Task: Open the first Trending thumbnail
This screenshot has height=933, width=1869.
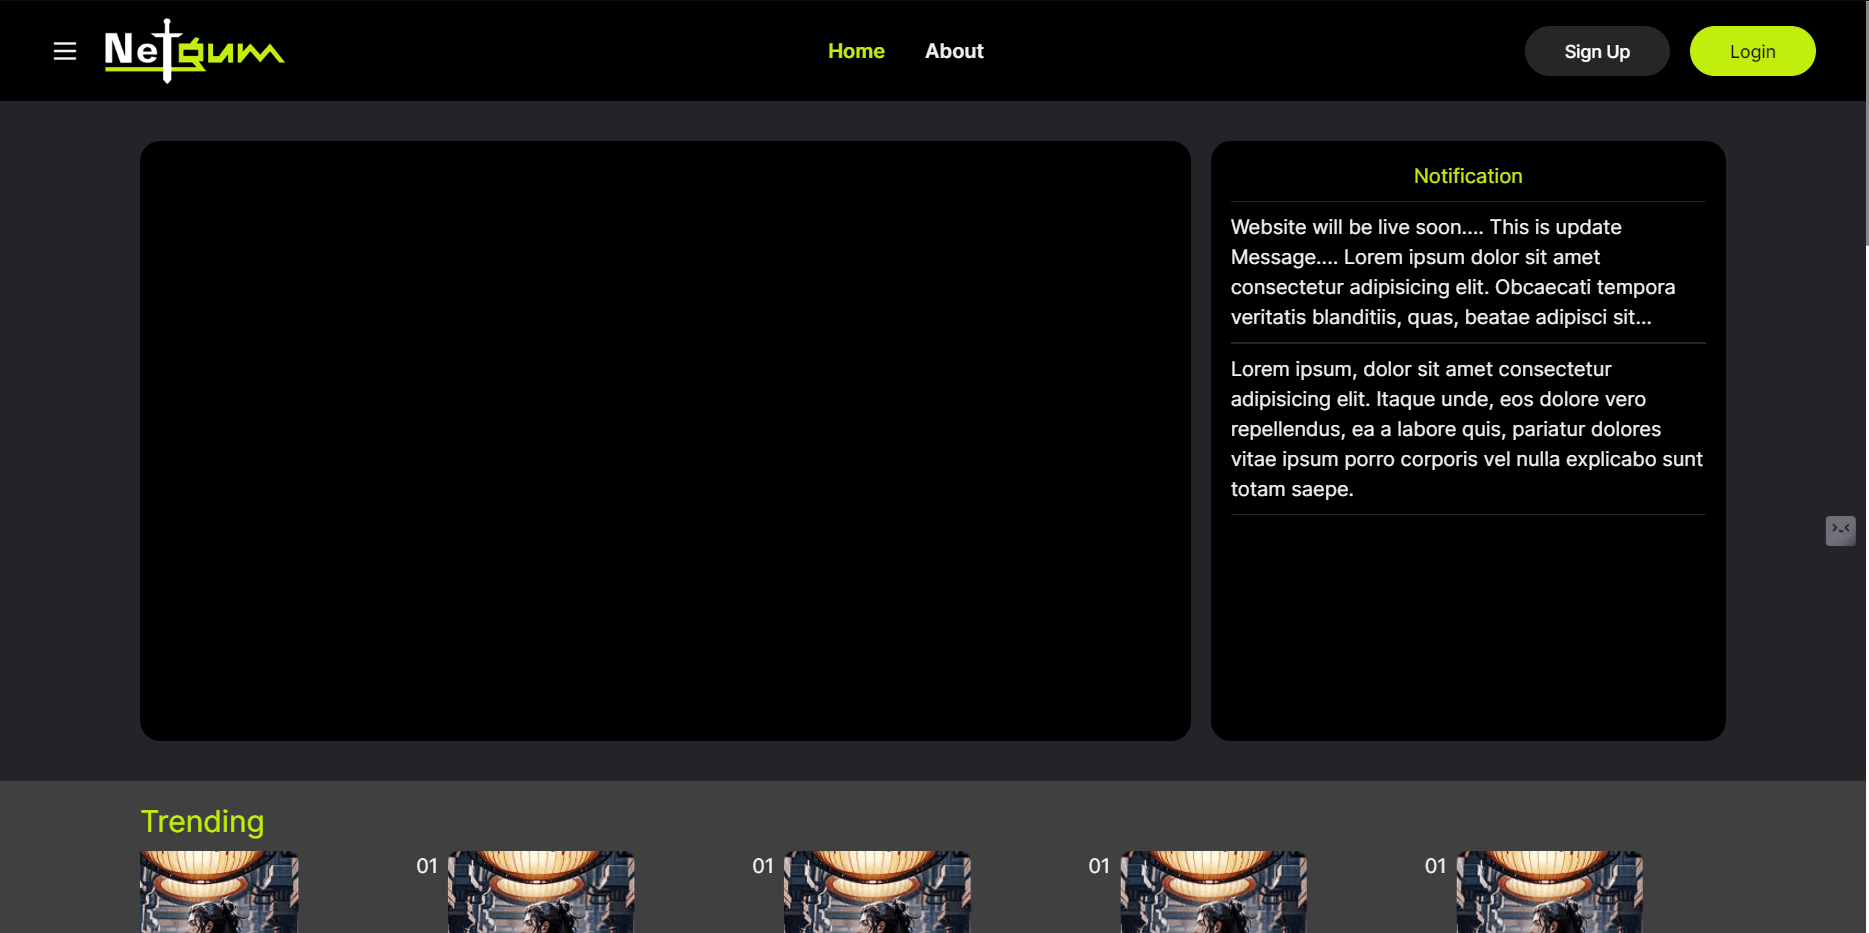Action: tap(219, 892)
